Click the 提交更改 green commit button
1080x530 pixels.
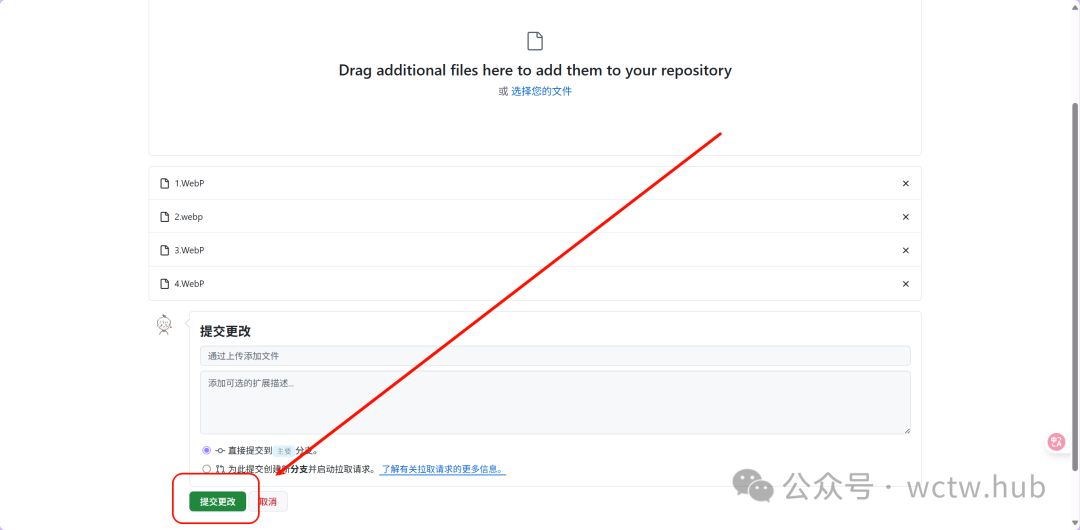[x=217, y=501]
